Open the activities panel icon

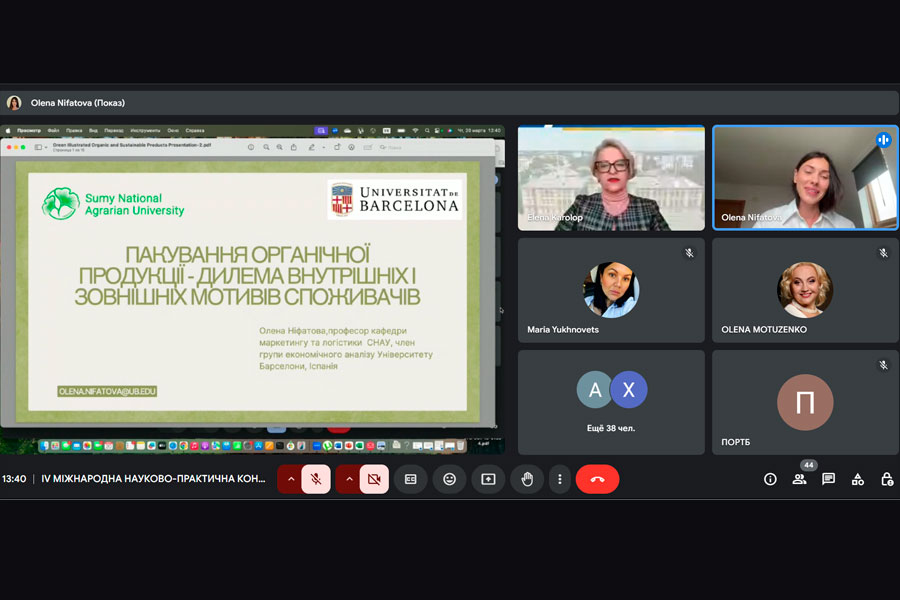(857, 479)
